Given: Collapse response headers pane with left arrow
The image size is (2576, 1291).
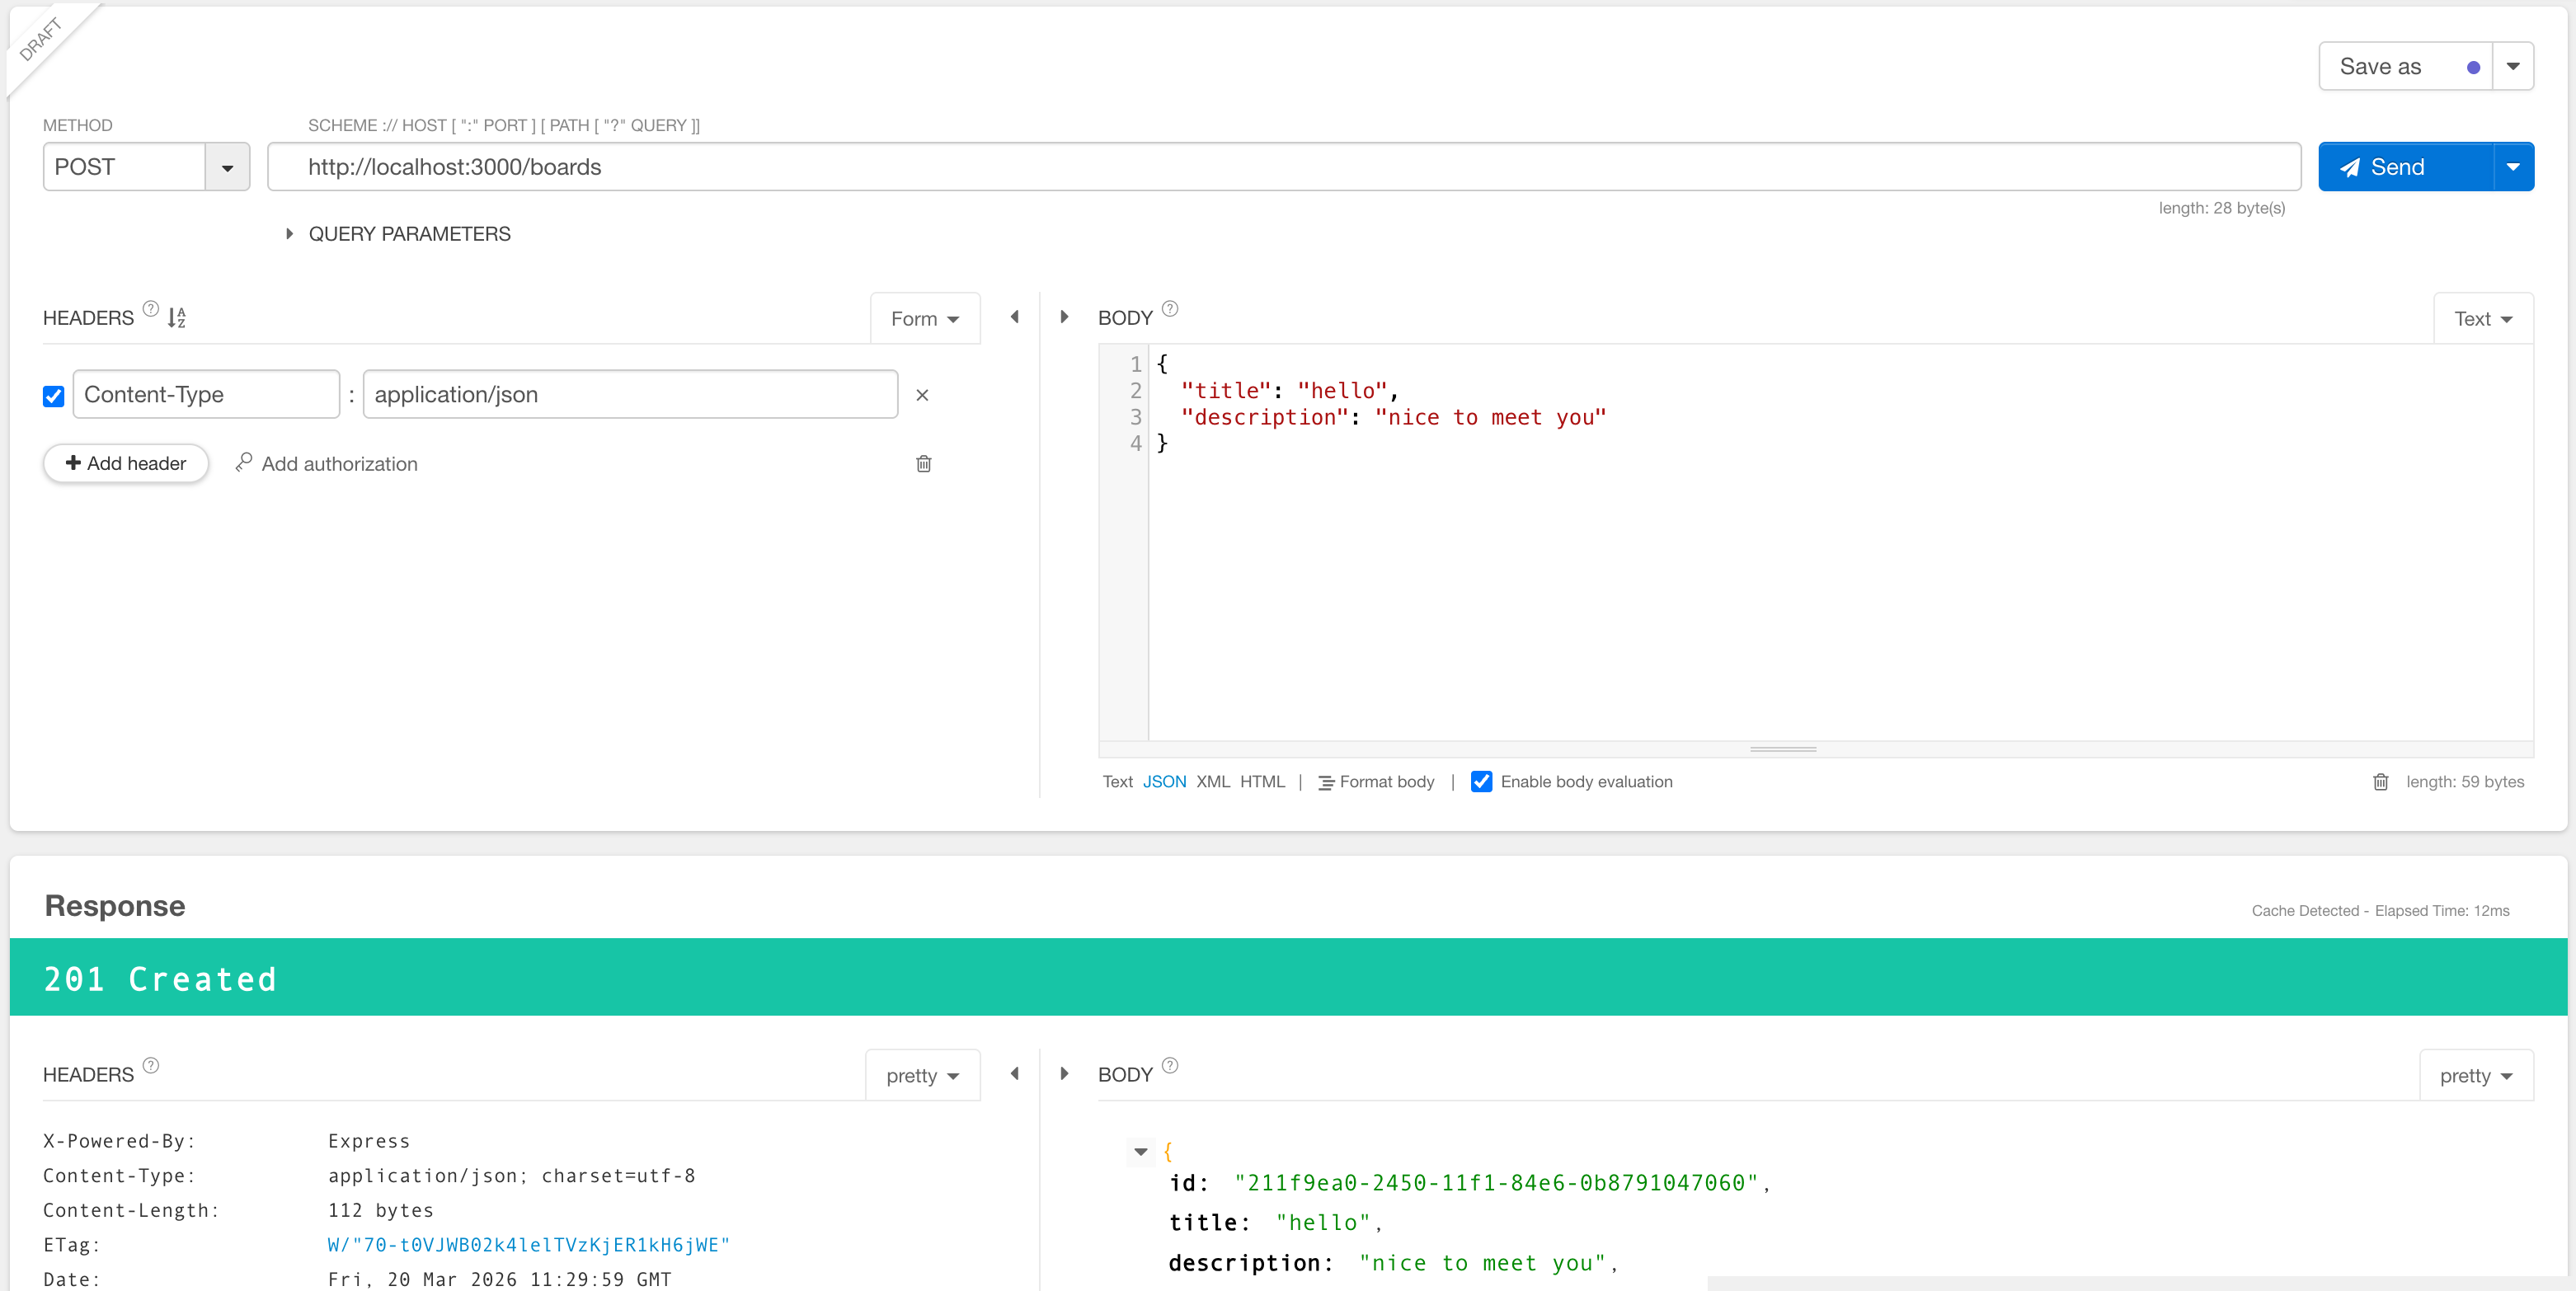Looking at the screenshot, I should [x=1014, y=1074].
